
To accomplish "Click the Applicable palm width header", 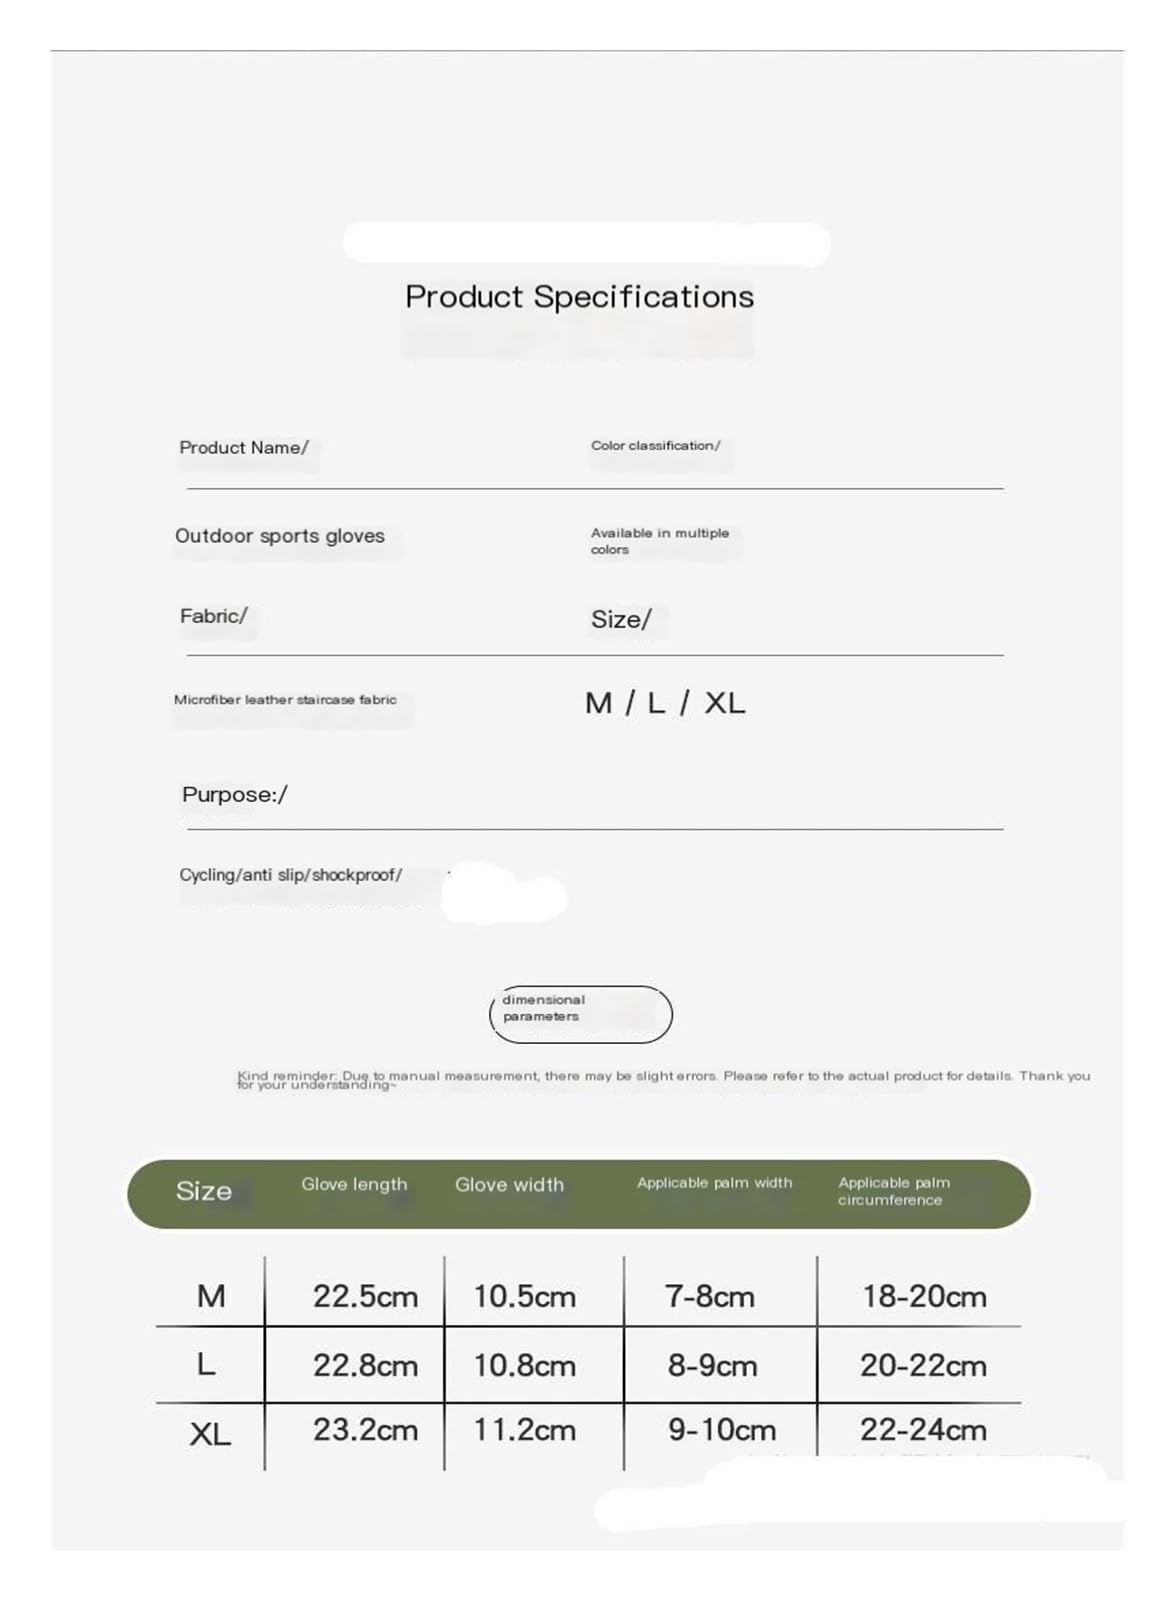I will click(x=714, y=1183).
